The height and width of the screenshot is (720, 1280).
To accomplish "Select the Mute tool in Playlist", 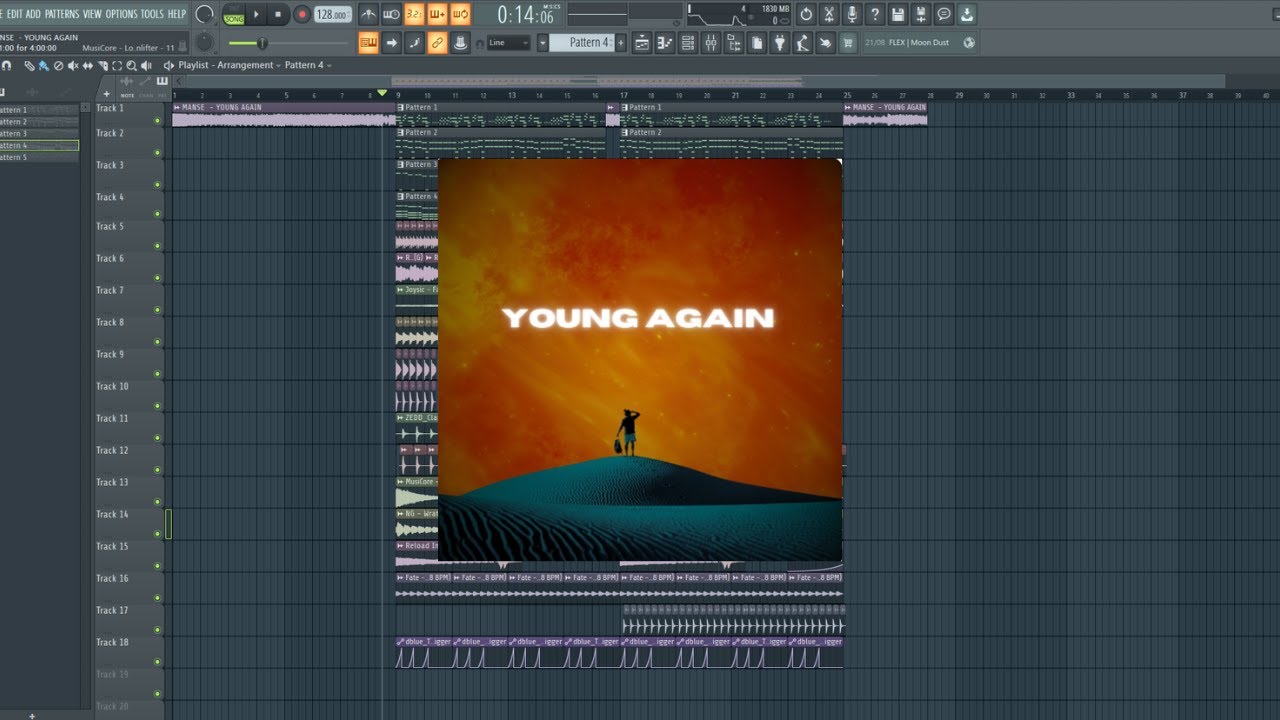I will tap(73, 65).
